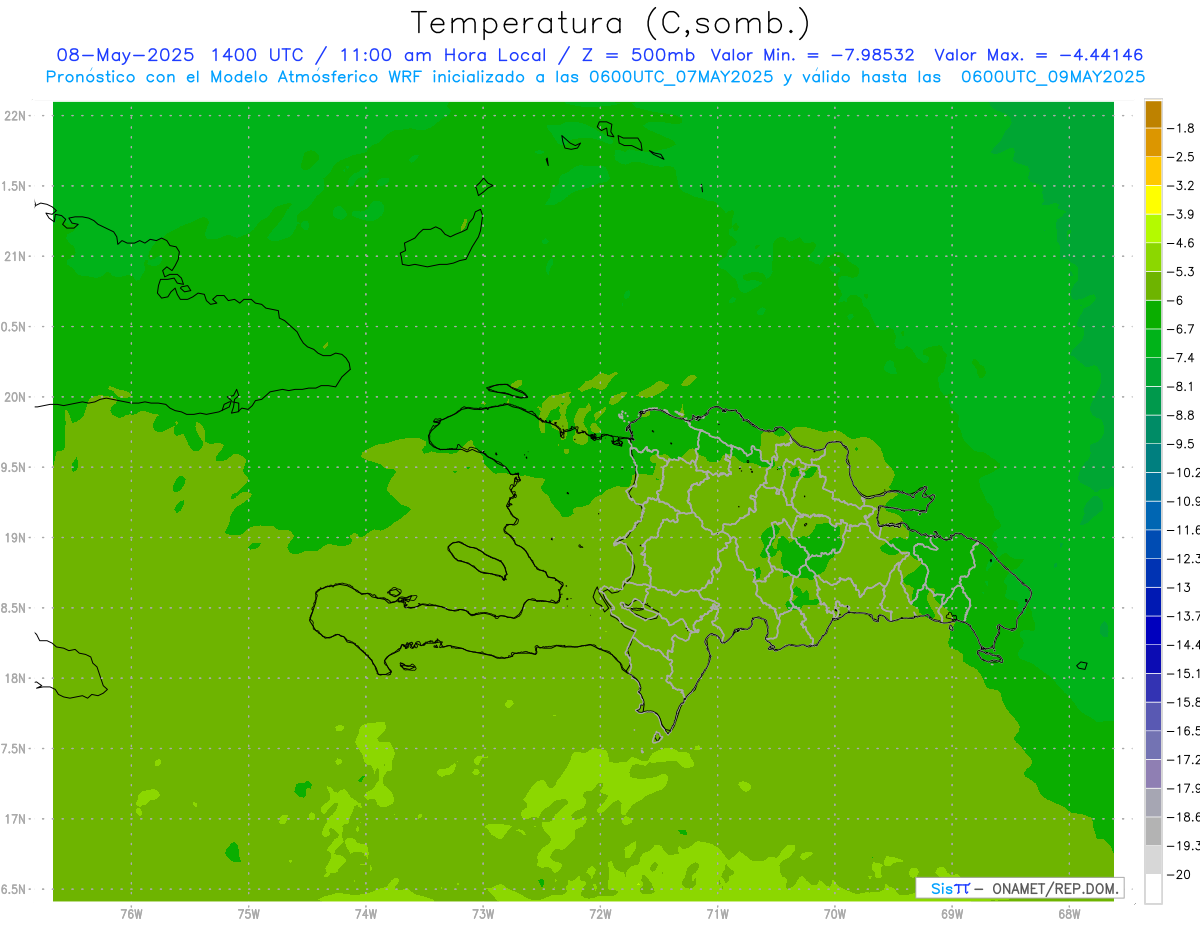1200x927 pixels.
Task: Select the -13 colorbar value label
Action: point(1181,587)
